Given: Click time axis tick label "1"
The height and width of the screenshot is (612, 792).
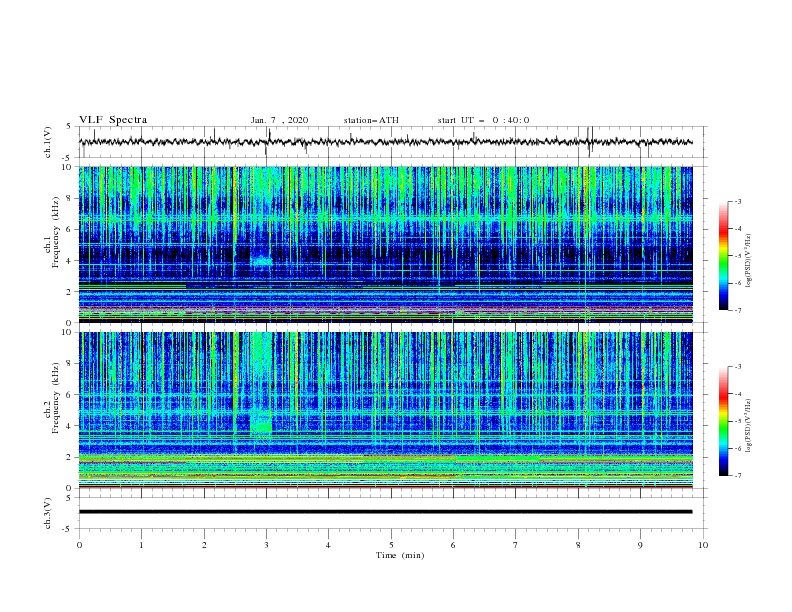Looking at the screenshot, I should pyautogui.click(x=142, y=545).
